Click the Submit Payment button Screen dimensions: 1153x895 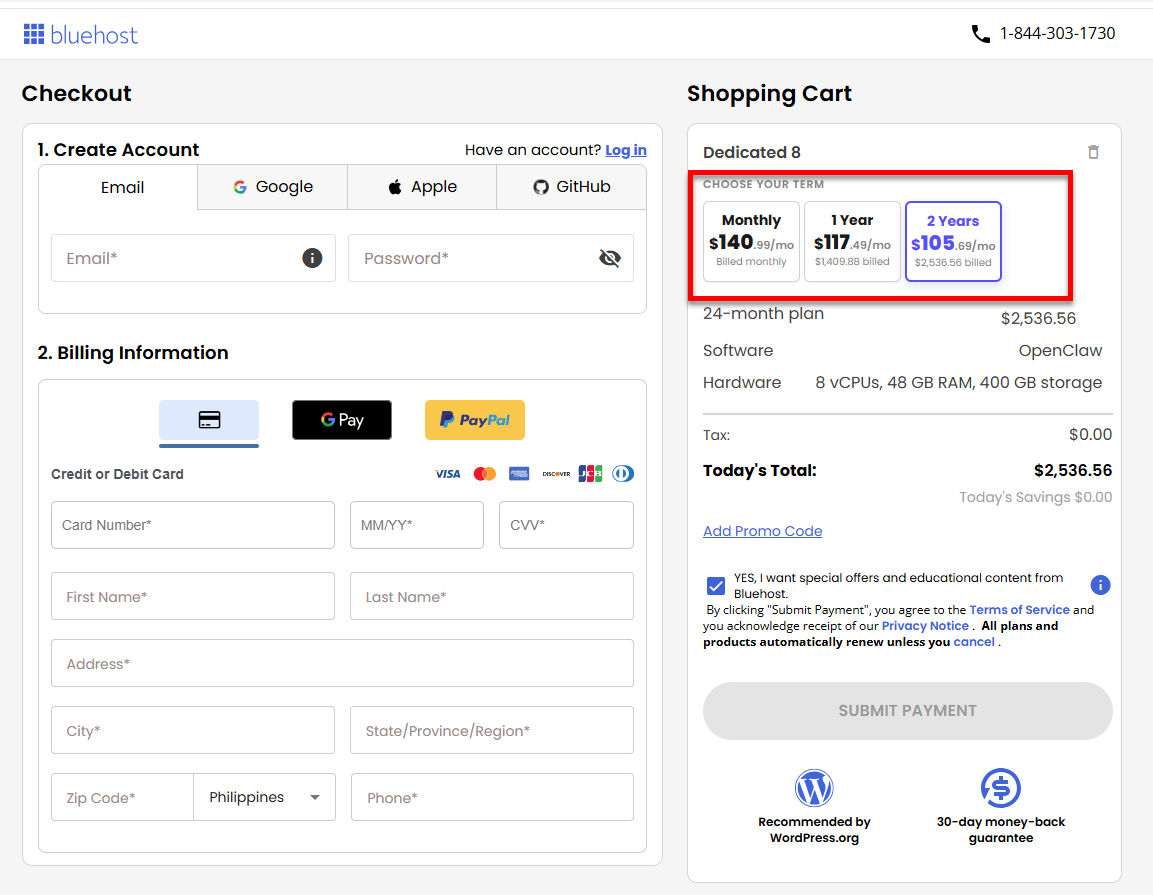[x=907, y=710]
